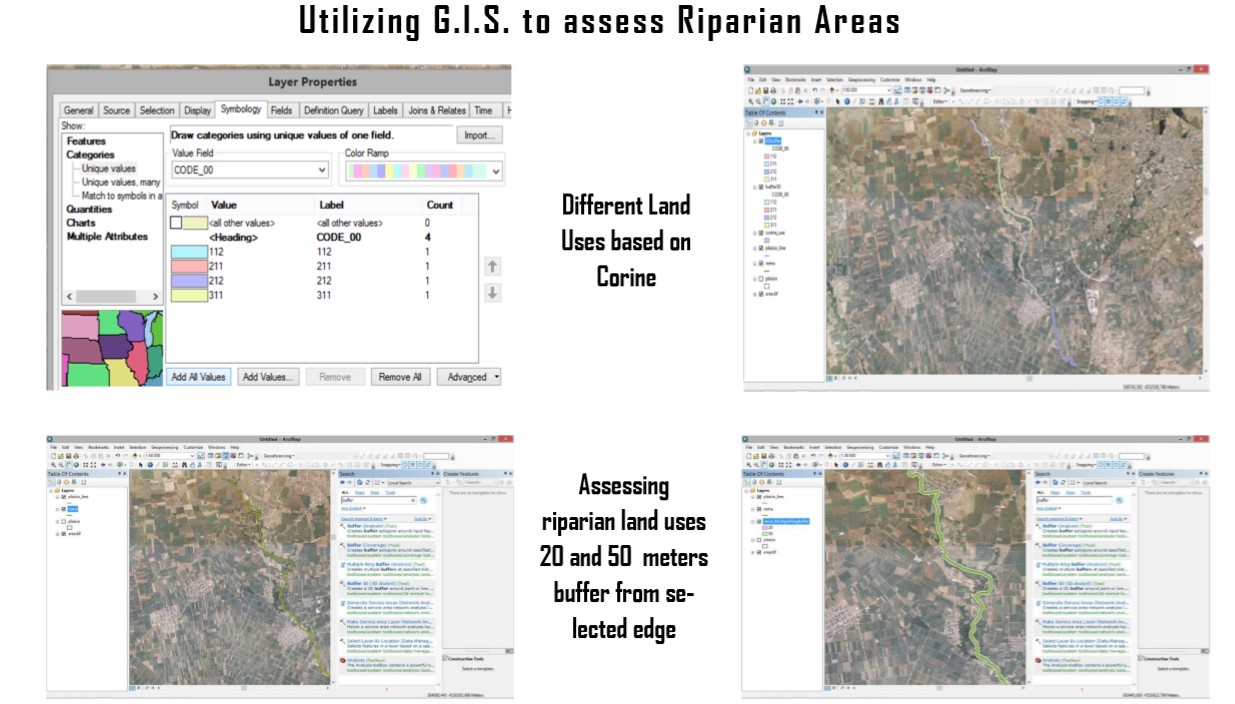Switch to the Fields tab
The image size is (1235, 704).
click(x=282, y=110)
